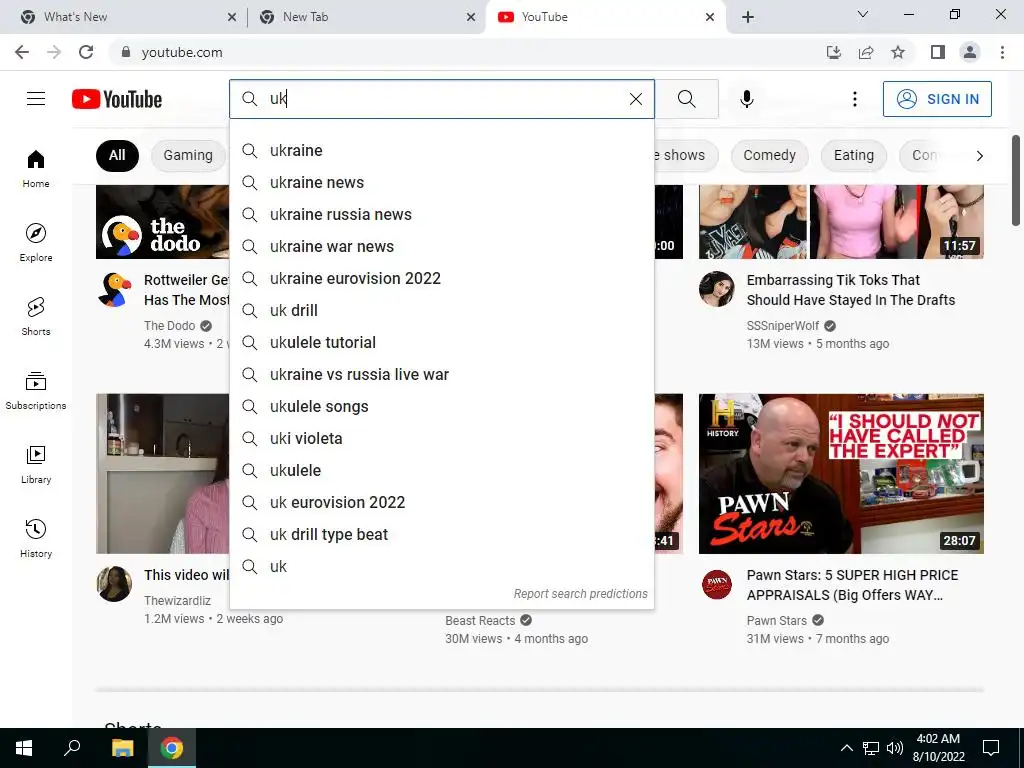Viewport: 1024px width, 768px height.
Task: Reload the page
Action: tap(86, 52)
